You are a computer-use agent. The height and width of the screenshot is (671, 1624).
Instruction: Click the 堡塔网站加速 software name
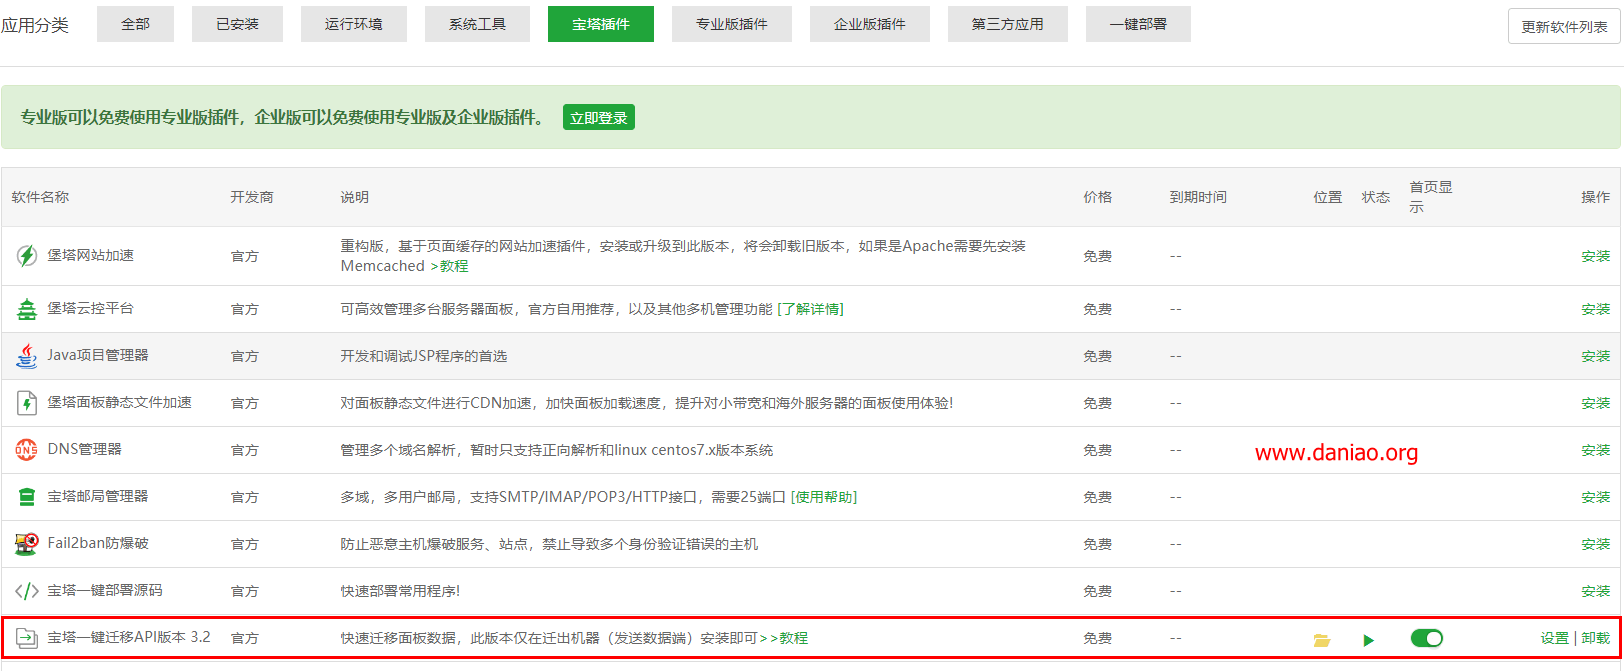[x=91, y=255]
